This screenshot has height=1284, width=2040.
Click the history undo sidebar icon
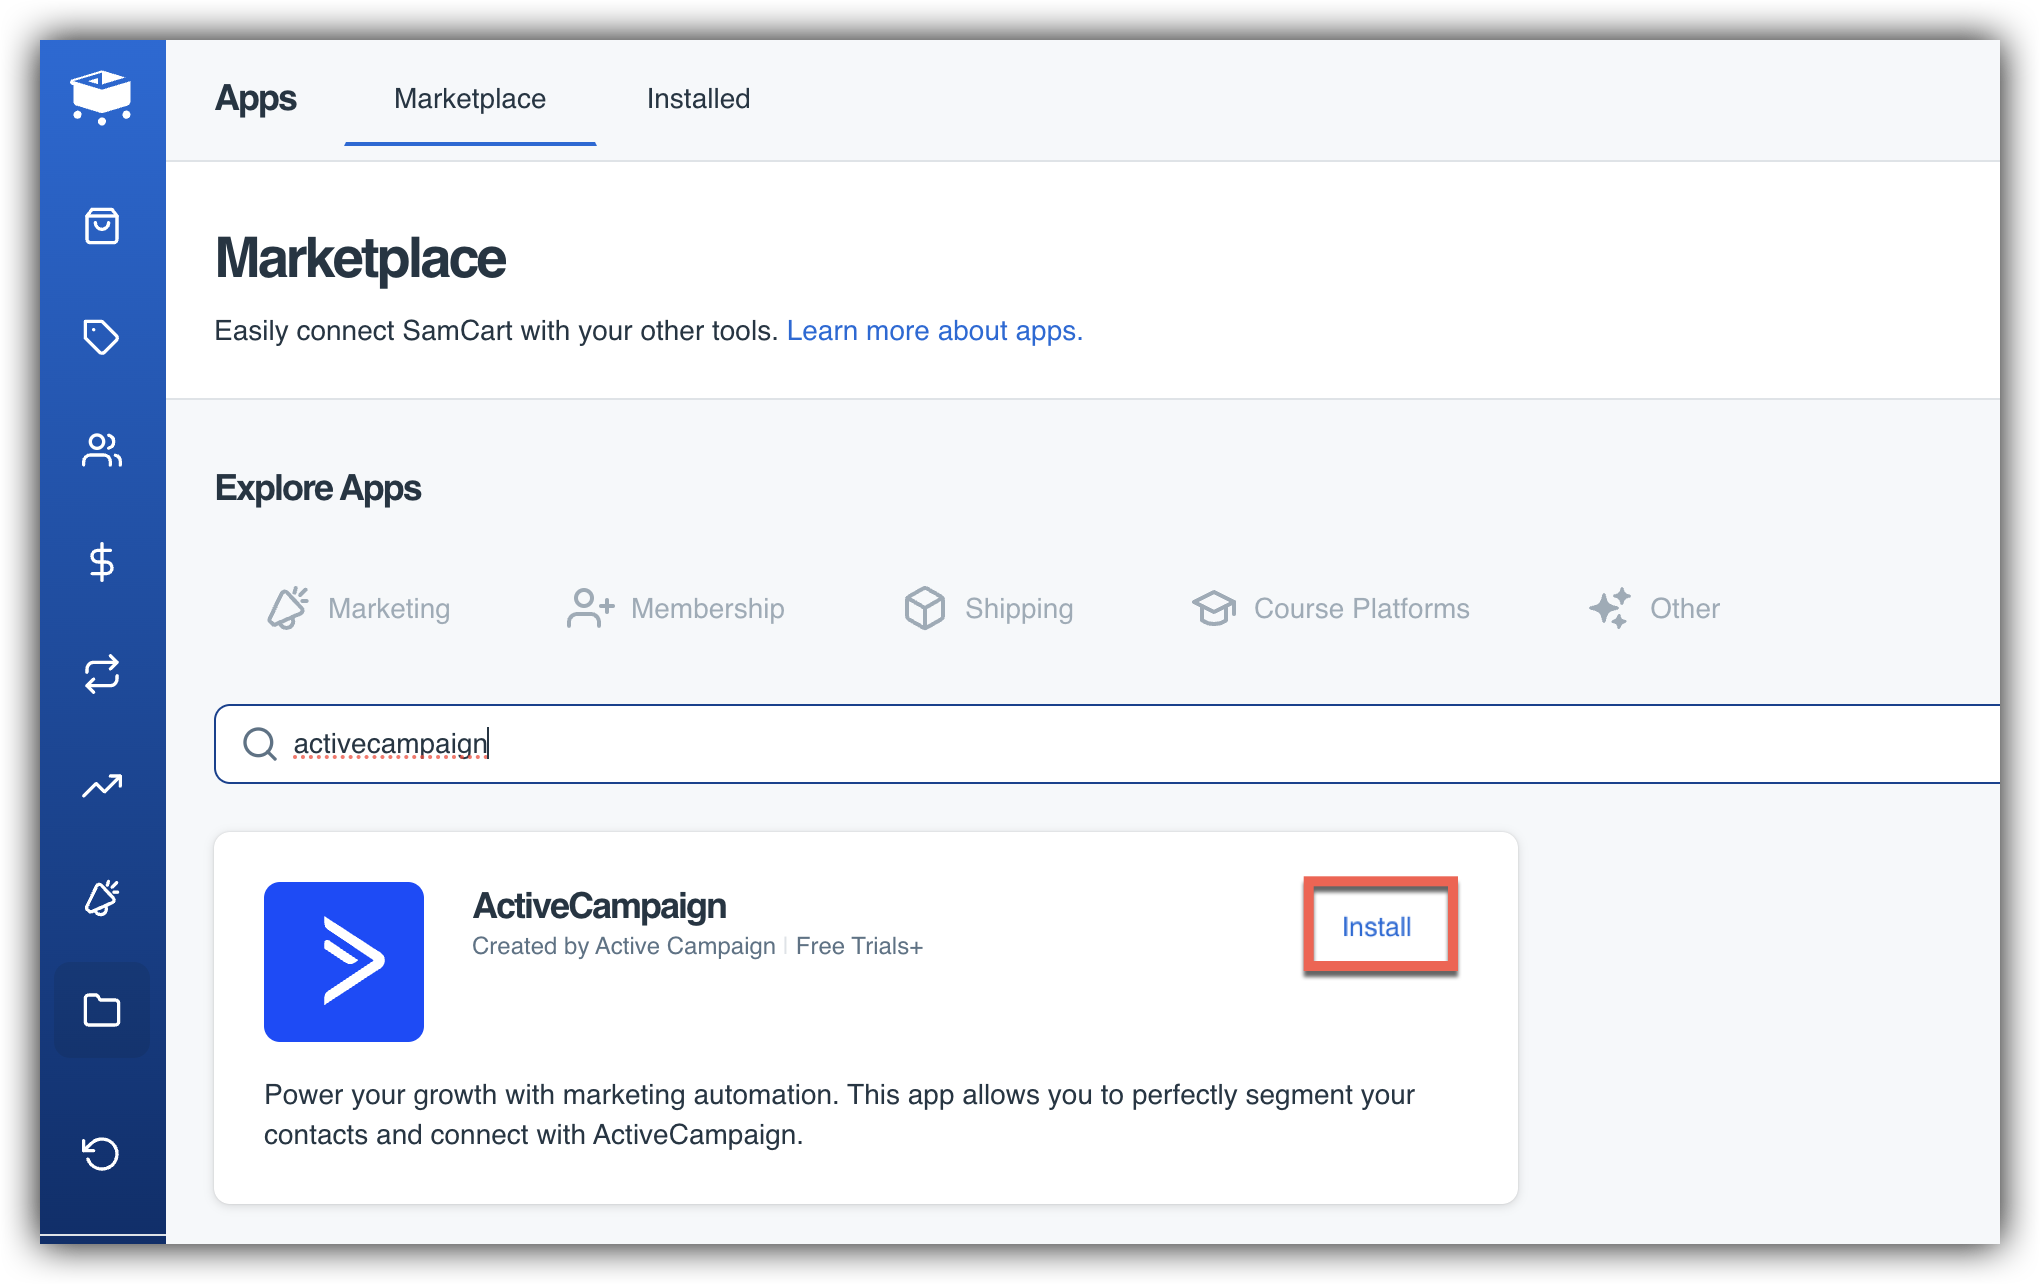101,1153
